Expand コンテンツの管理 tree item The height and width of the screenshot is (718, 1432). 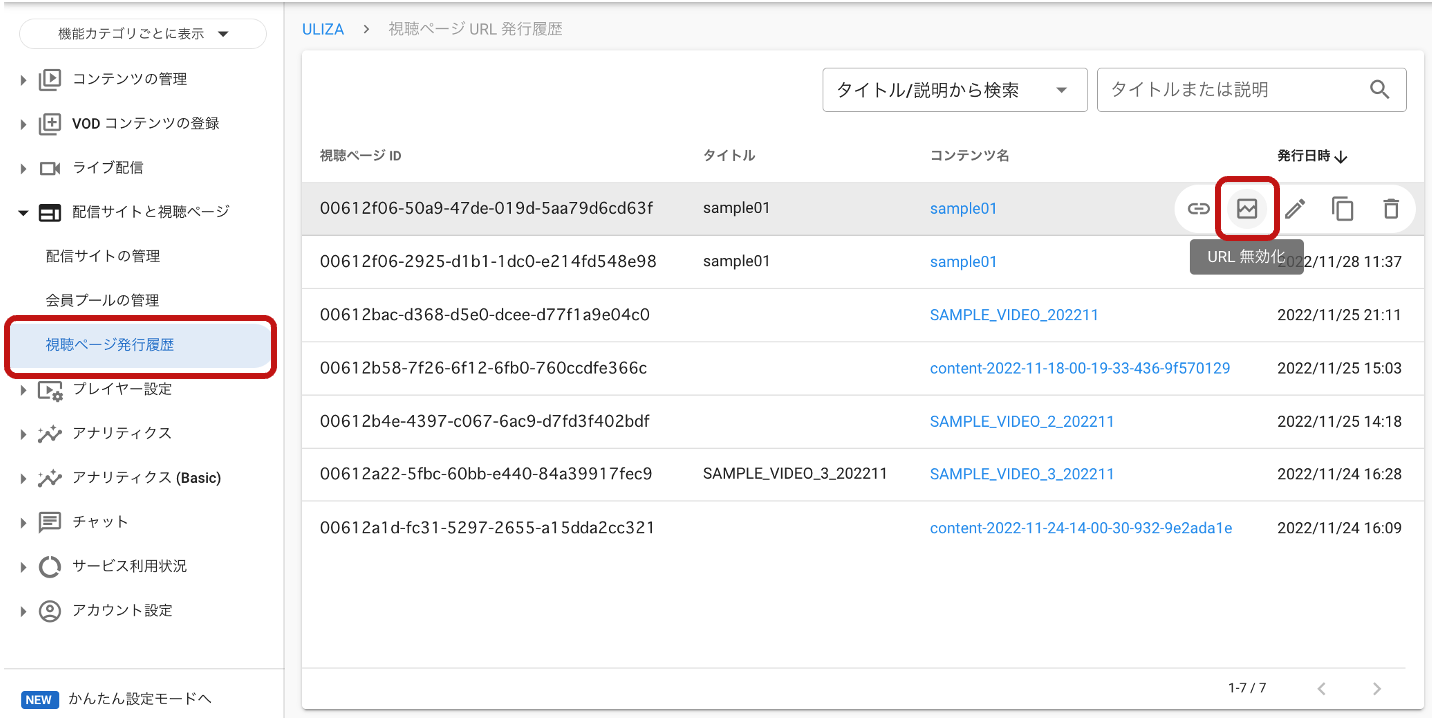tap(24, 80)
